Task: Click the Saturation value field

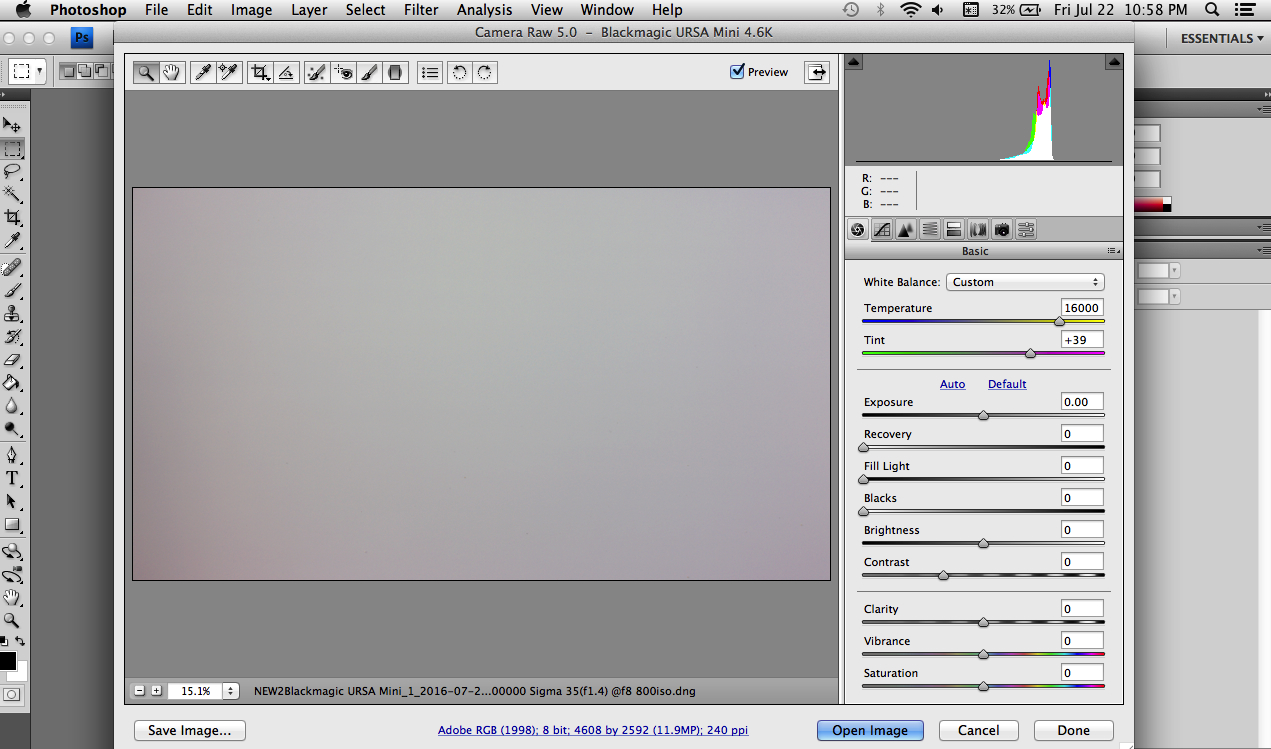Action: pyautogui.click(x=1082, y=673)
